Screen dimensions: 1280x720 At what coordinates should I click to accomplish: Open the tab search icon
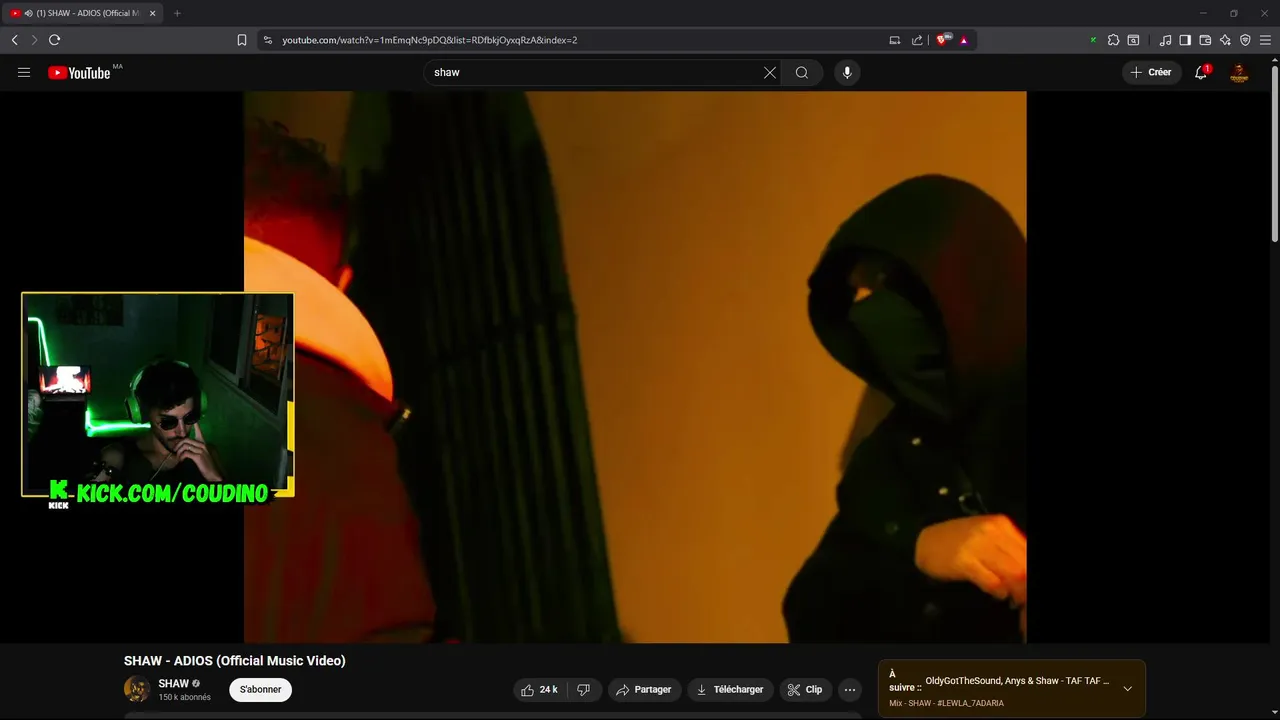1133,40
